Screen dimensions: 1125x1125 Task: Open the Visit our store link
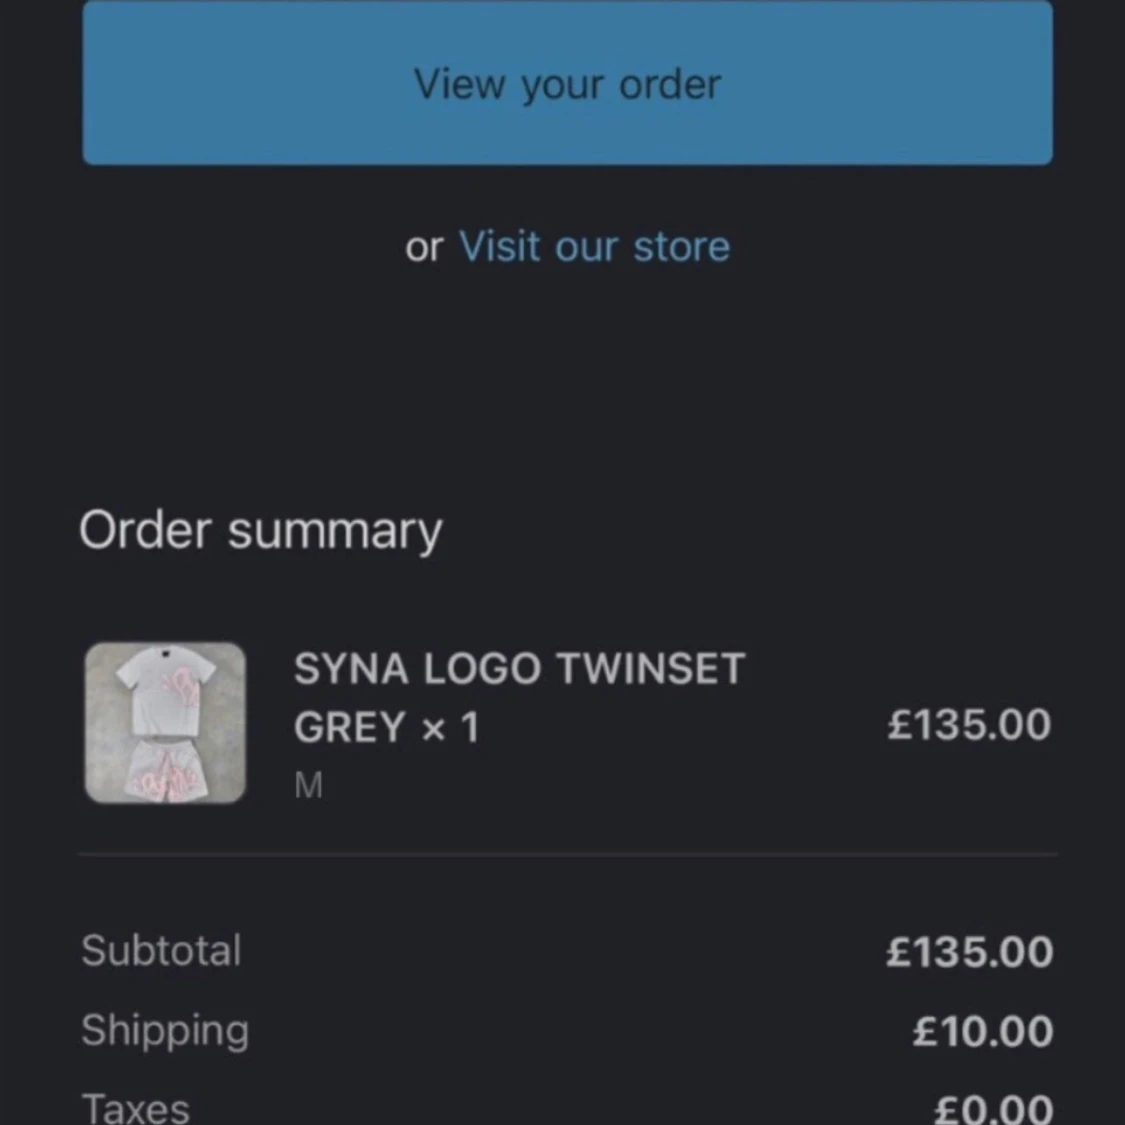pyautogui.click(x=594, y=246)
